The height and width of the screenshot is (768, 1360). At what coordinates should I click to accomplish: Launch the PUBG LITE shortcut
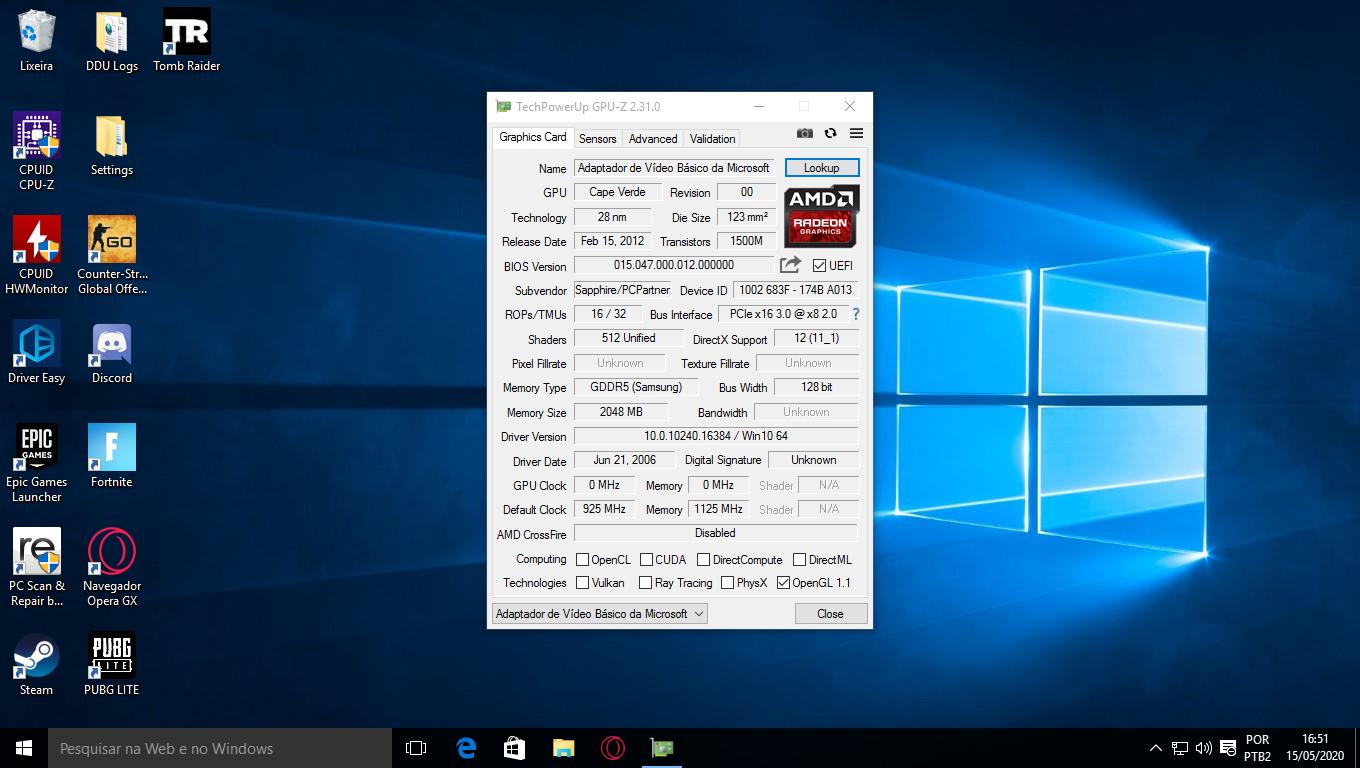point(112,664)
